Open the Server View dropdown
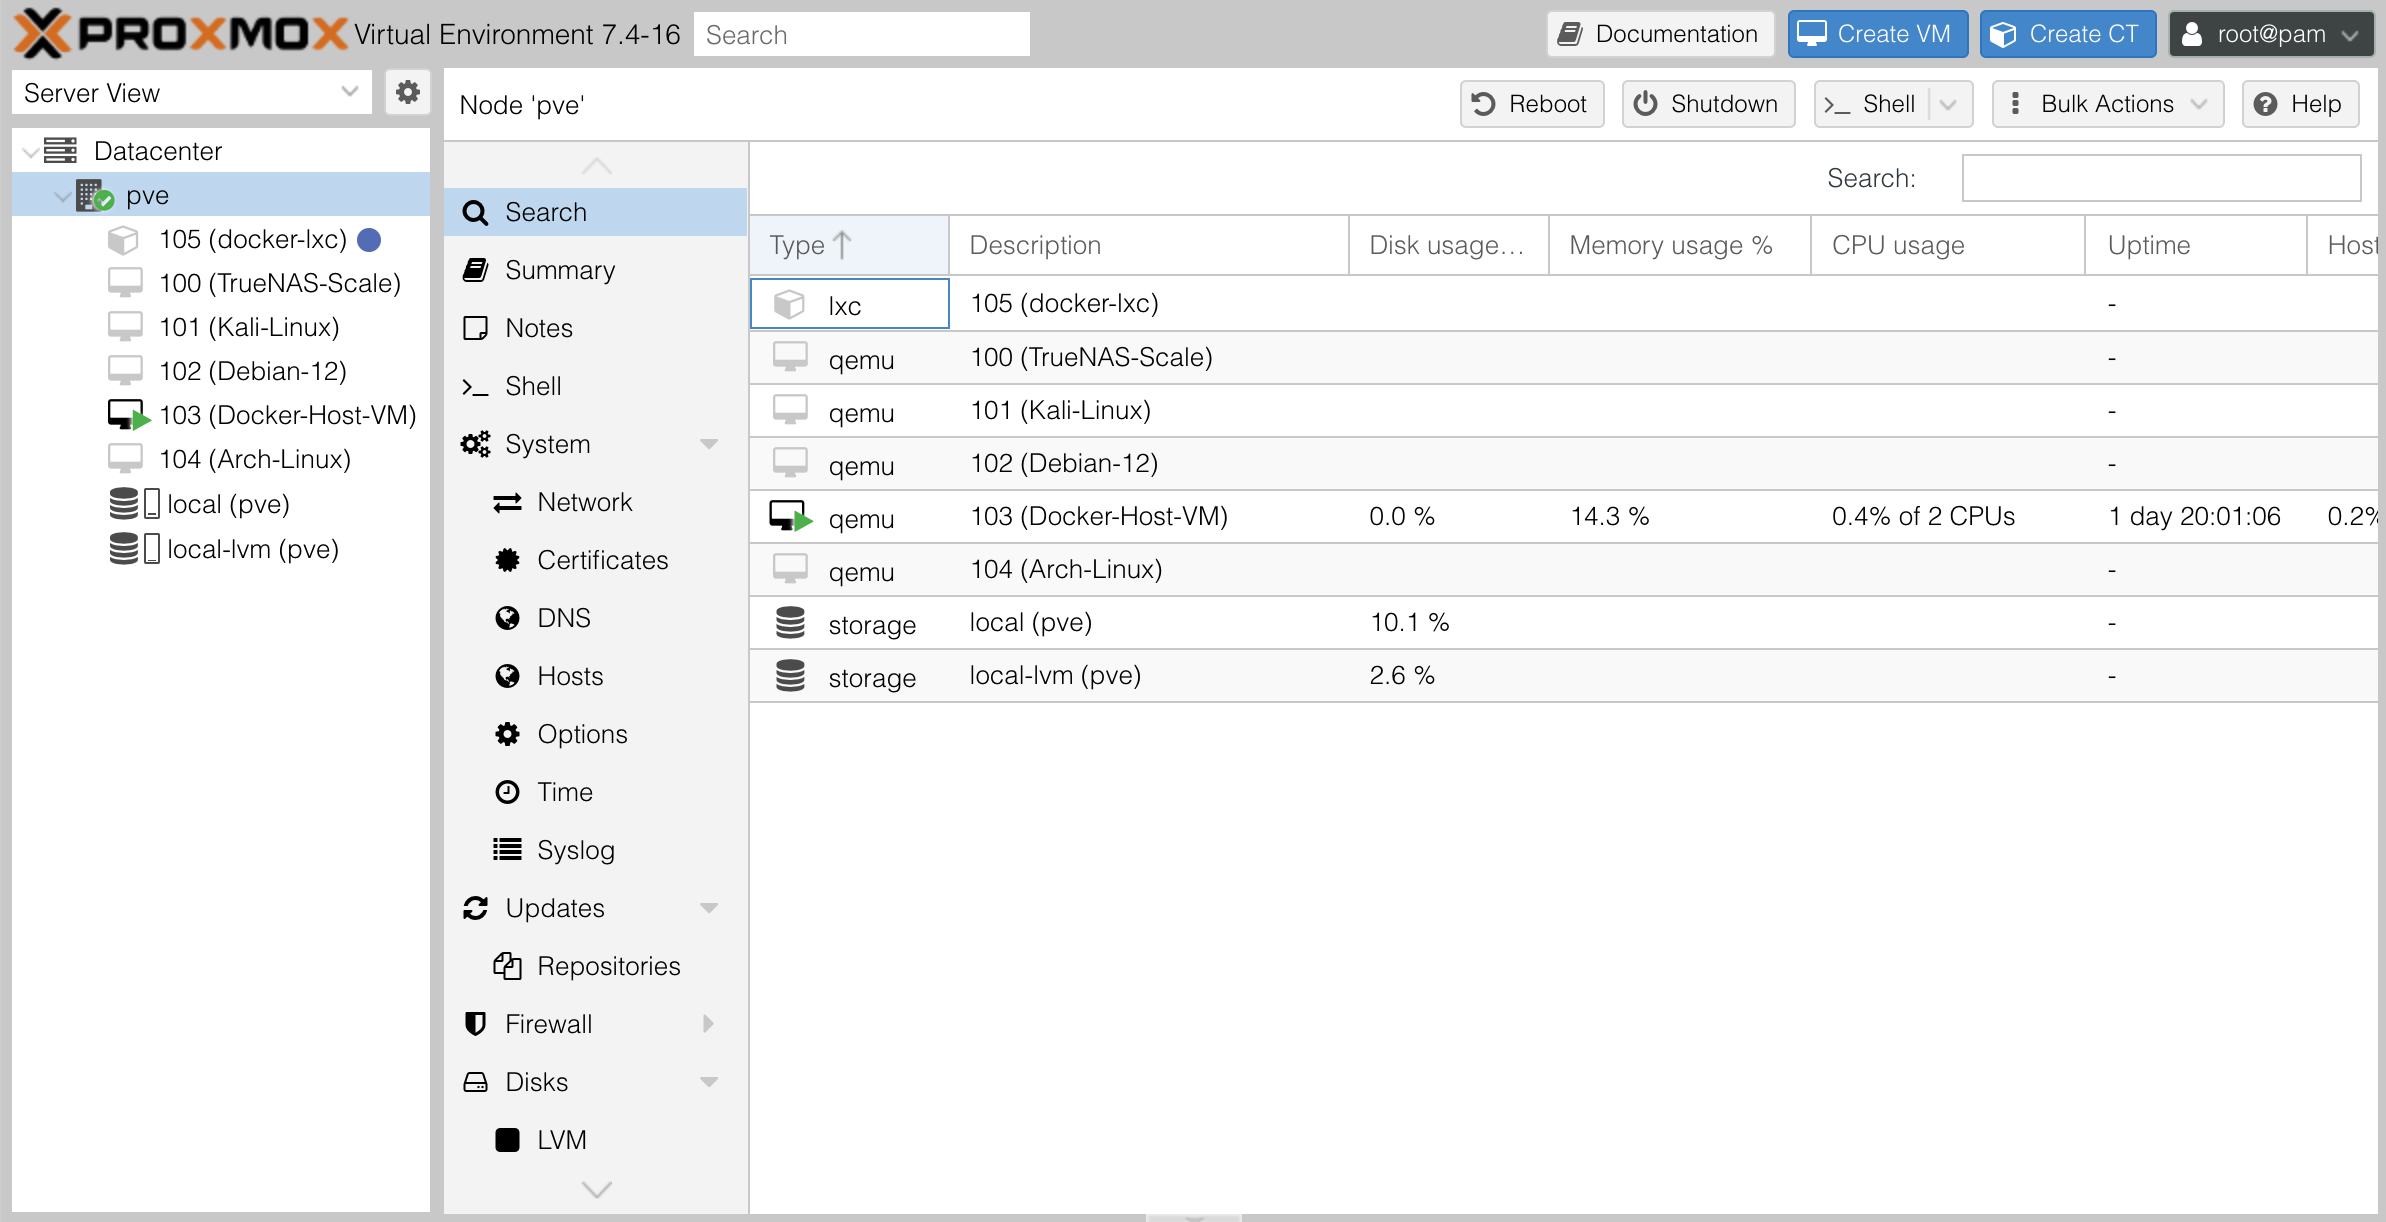Viewport: 2386px width, 1222px height. [192, 93]
